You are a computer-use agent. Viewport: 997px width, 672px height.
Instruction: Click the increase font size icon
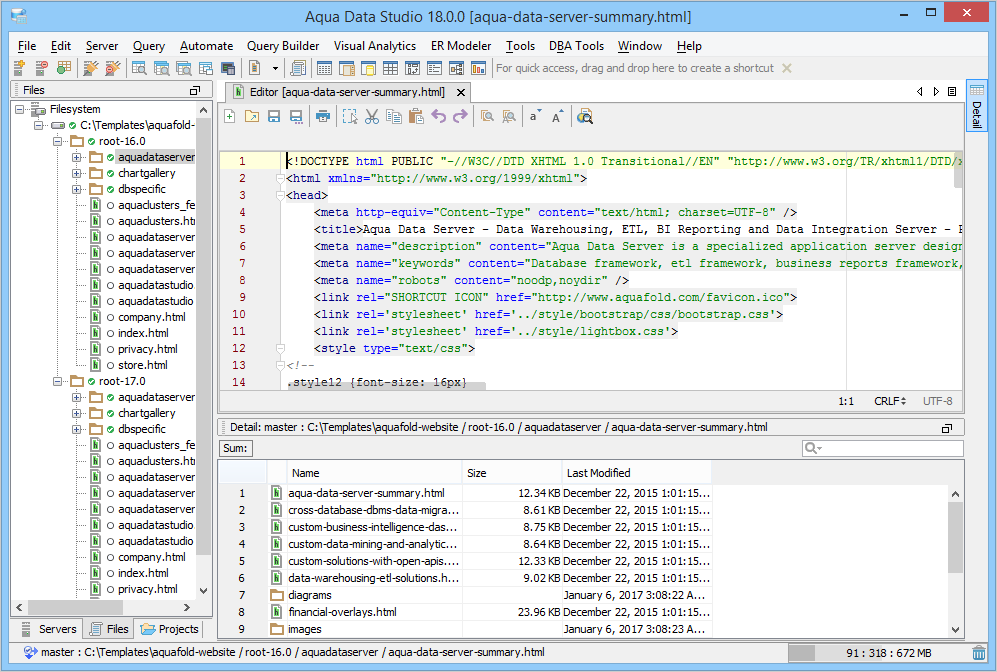tap(558, 117)
